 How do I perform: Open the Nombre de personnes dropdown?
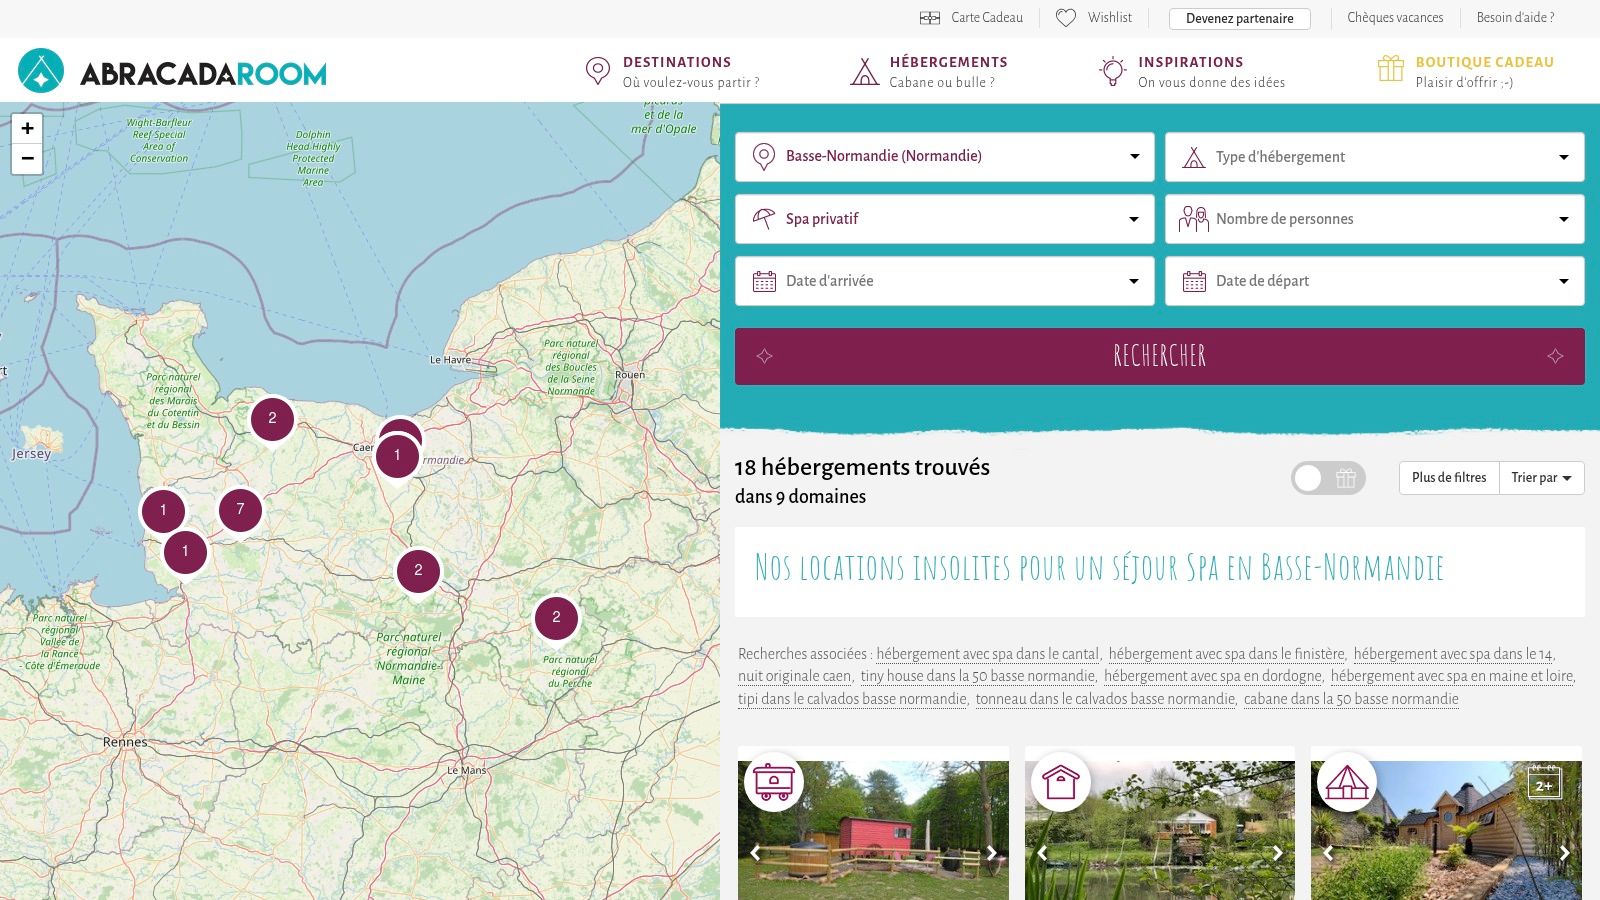tap(1375, 219)
